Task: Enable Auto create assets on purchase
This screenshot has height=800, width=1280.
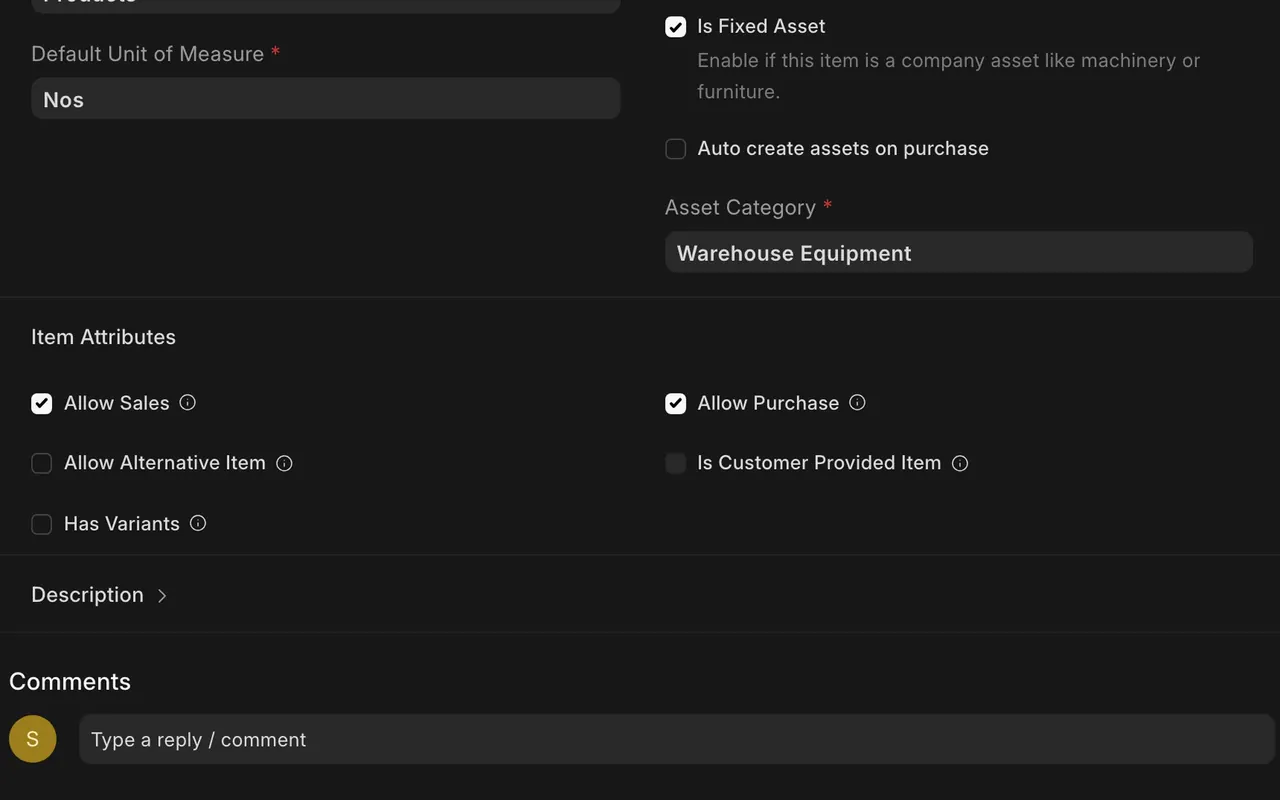Action: point(676,149)
